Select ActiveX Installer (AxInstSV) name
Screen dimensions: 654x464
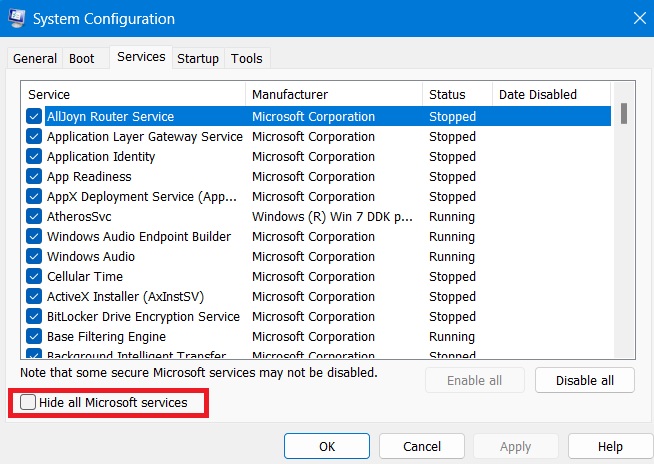coord(126,297)
